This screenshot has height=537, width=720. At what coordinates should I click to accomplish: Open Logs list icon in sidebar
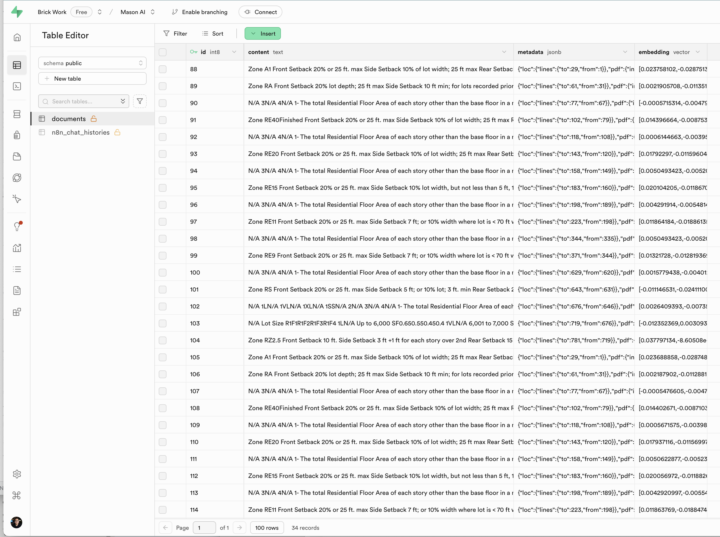17,269
